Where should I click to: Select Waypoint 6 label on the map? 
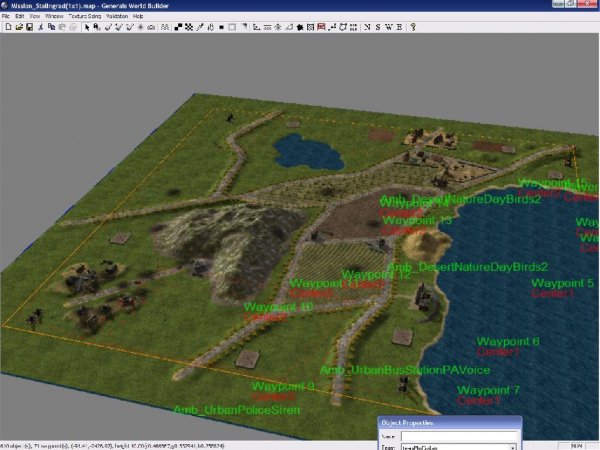coord(508,342)
